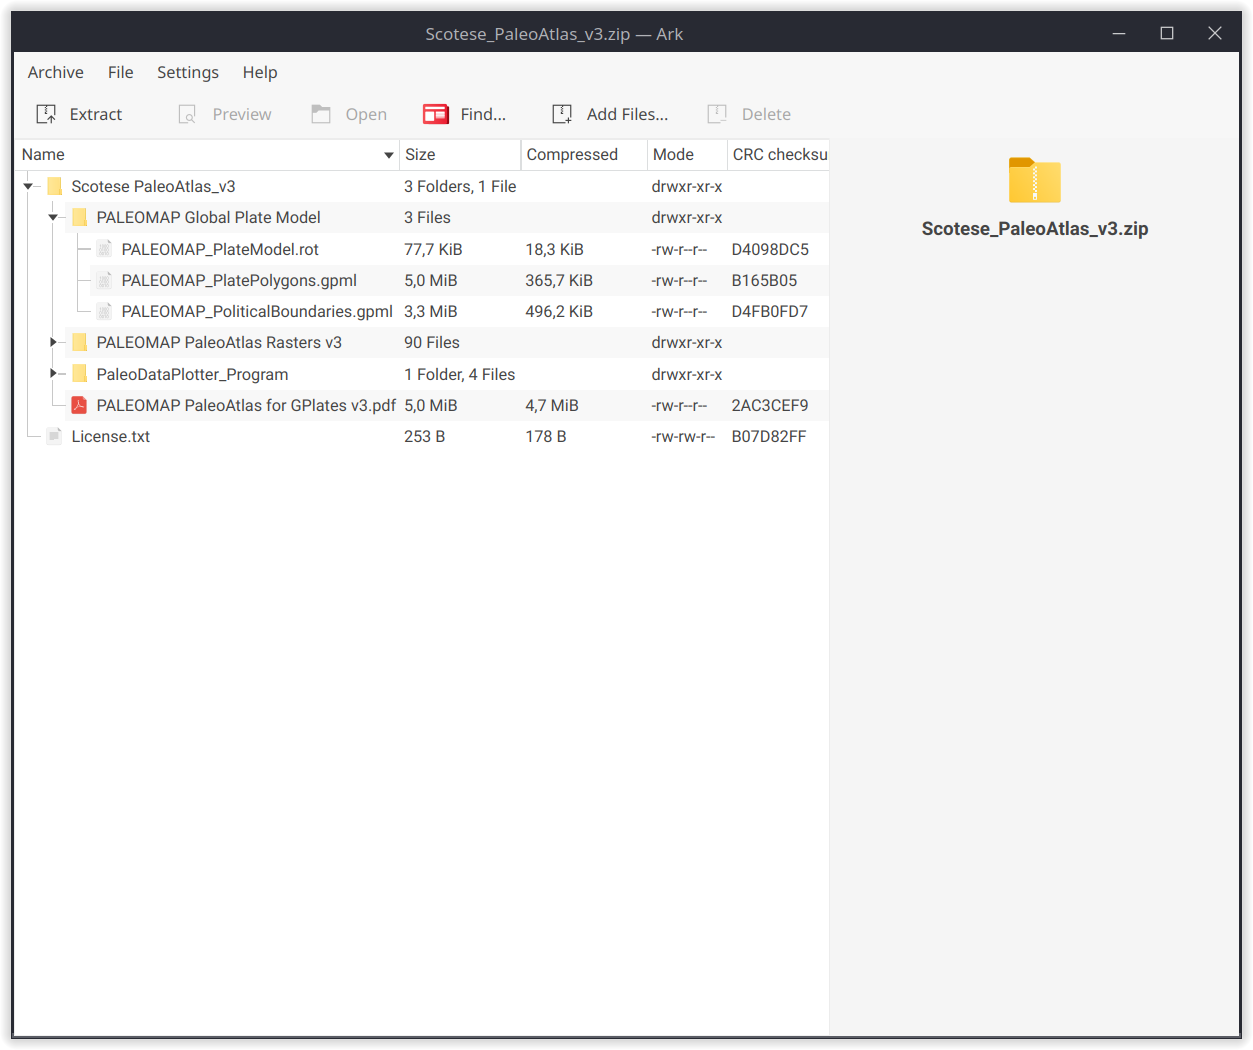Click the PaleoDataPlotter_Program folder icon
This screenshot has width=1253, height=1050.
click(80, 374)
